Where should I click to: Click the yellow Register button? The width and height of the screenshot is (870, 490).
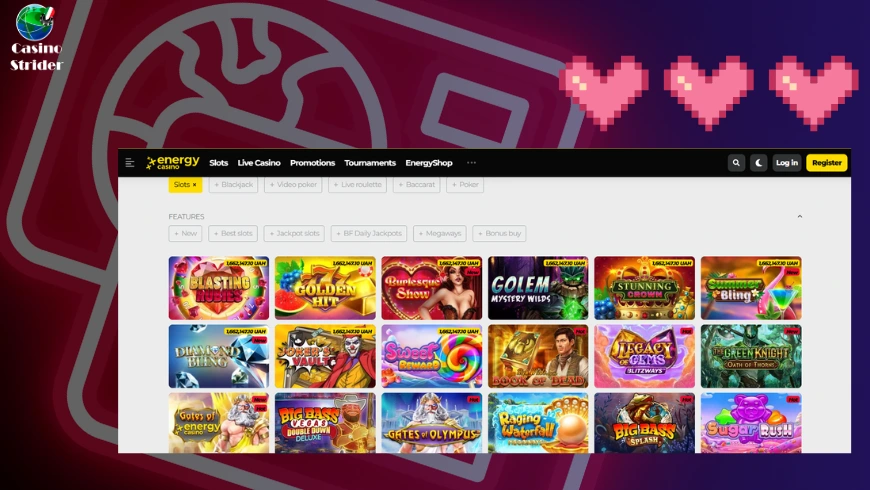pyautogui.click(x=827, y=163)
